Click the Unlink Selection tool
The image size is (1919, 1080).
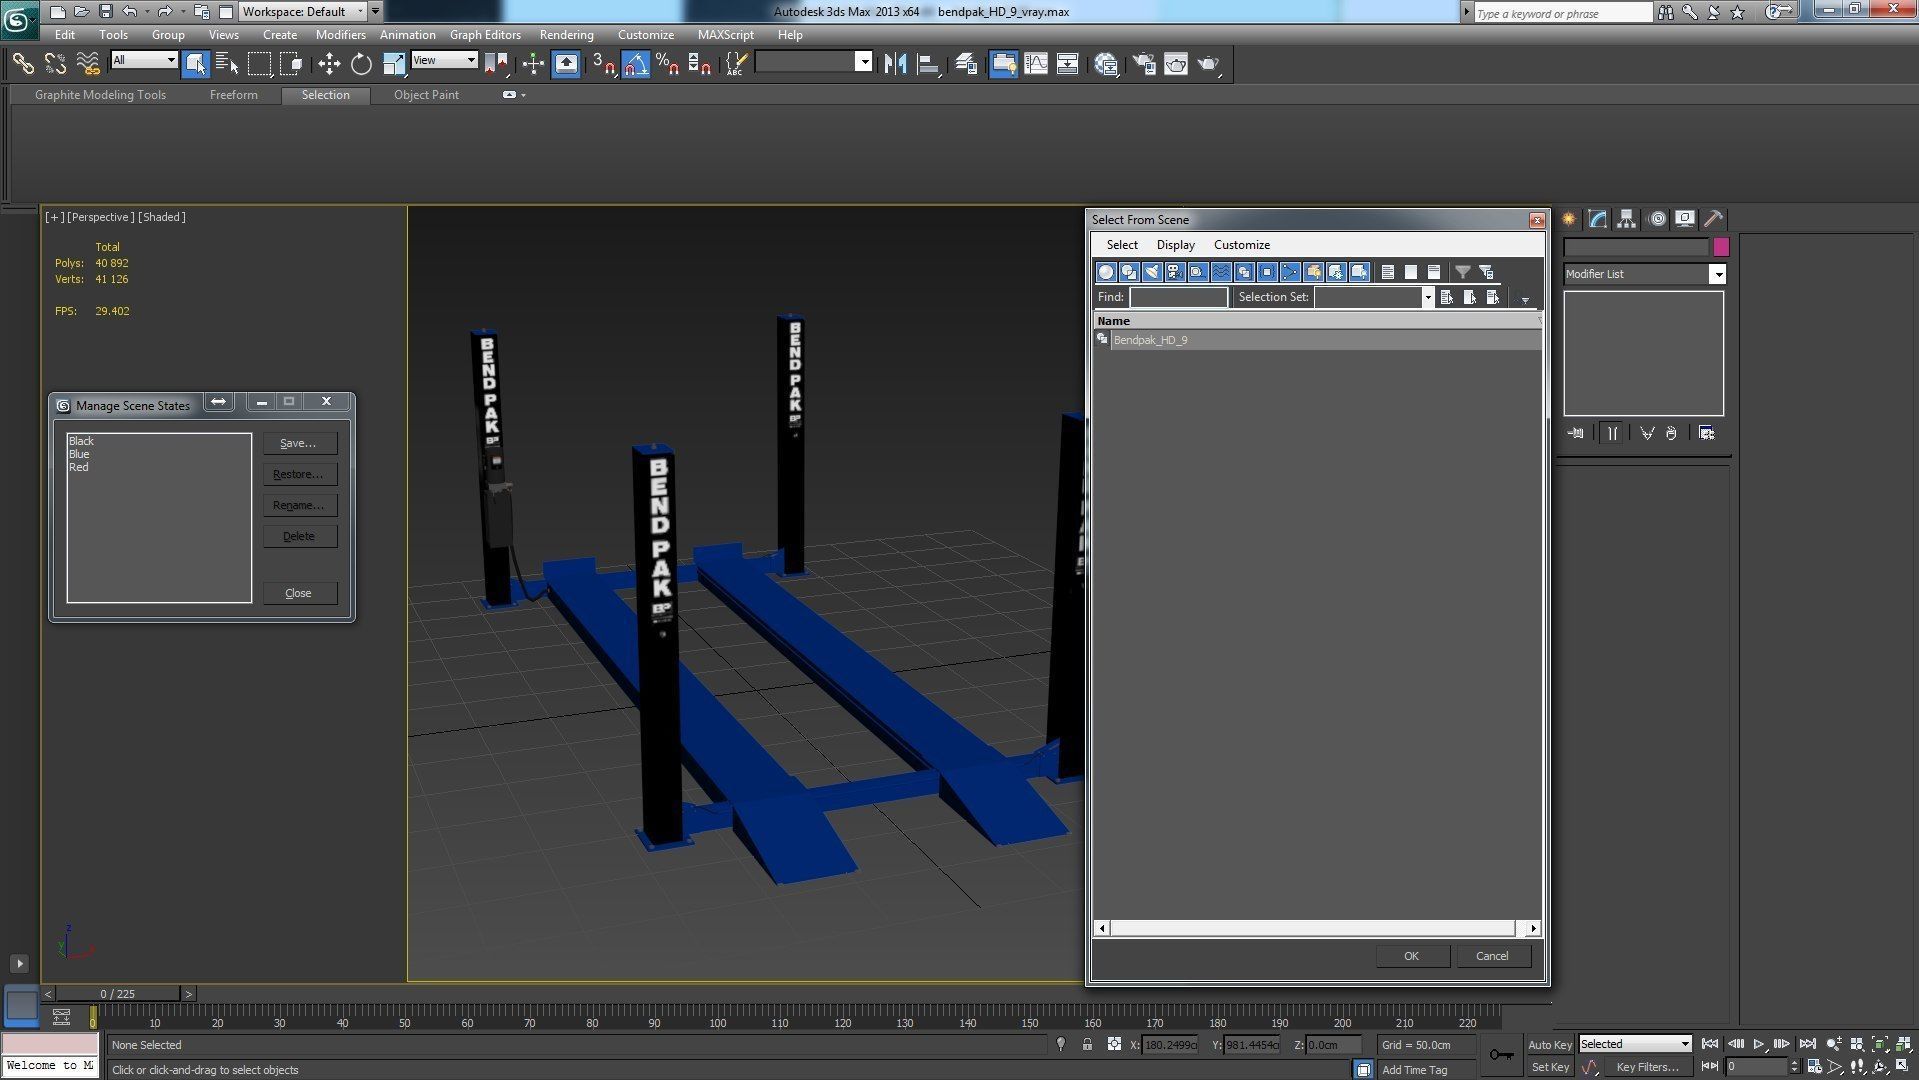click(55, 64)
